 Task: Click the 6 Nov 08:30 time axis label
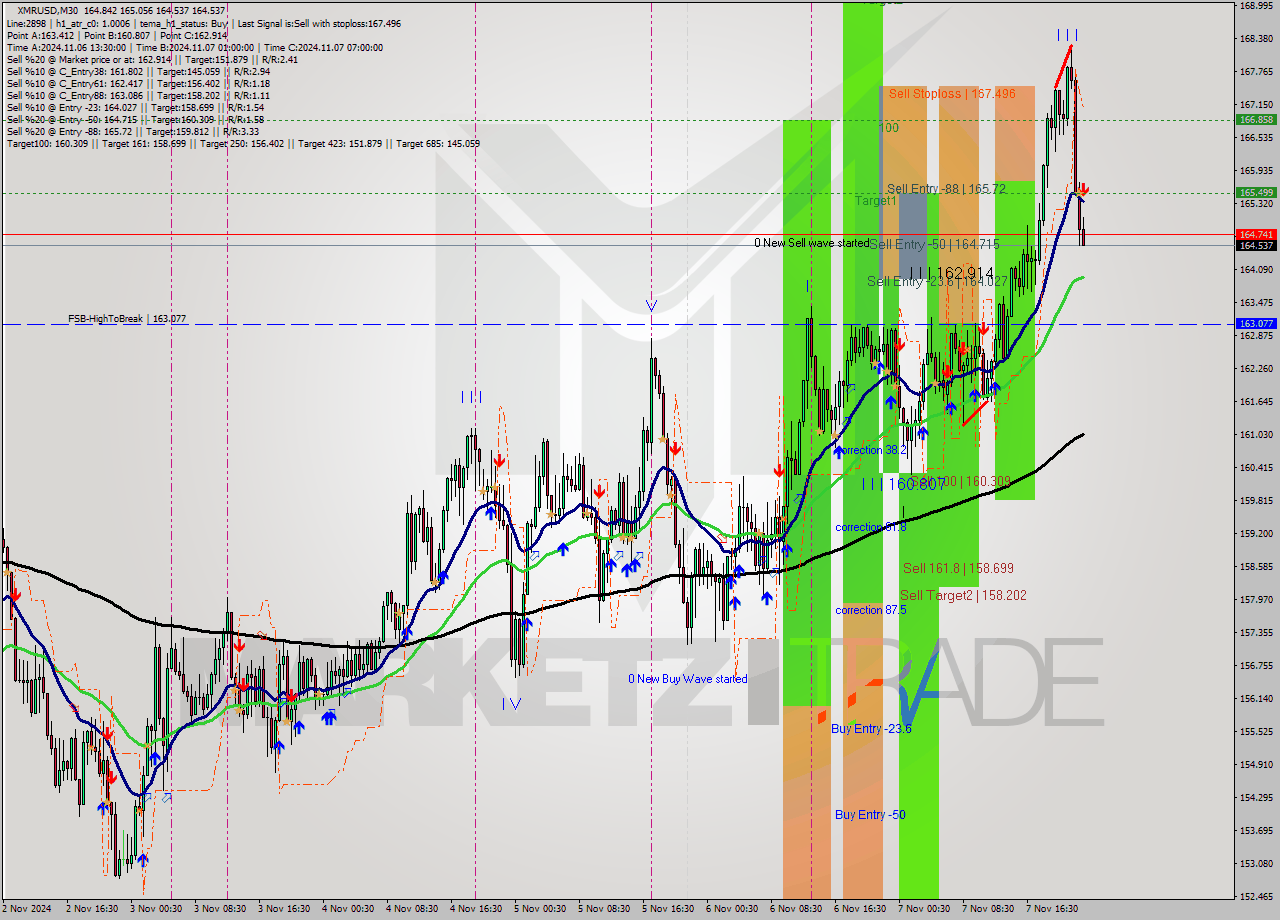(x=796, y=909)
